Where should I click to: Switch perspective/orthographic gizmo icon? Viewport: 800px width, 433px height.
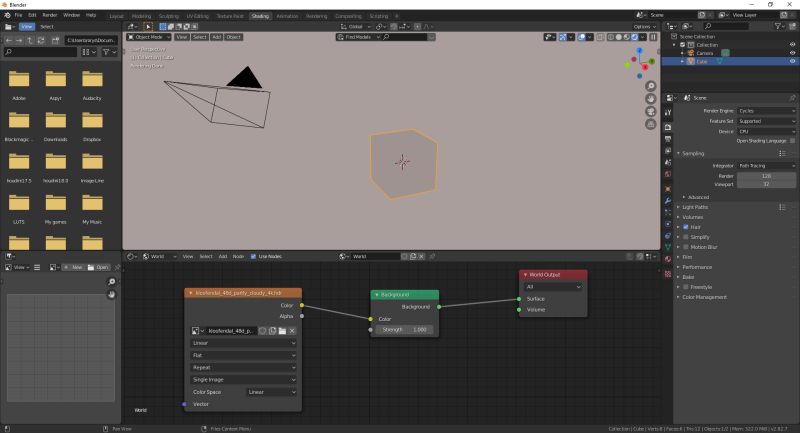pos(651,124)
